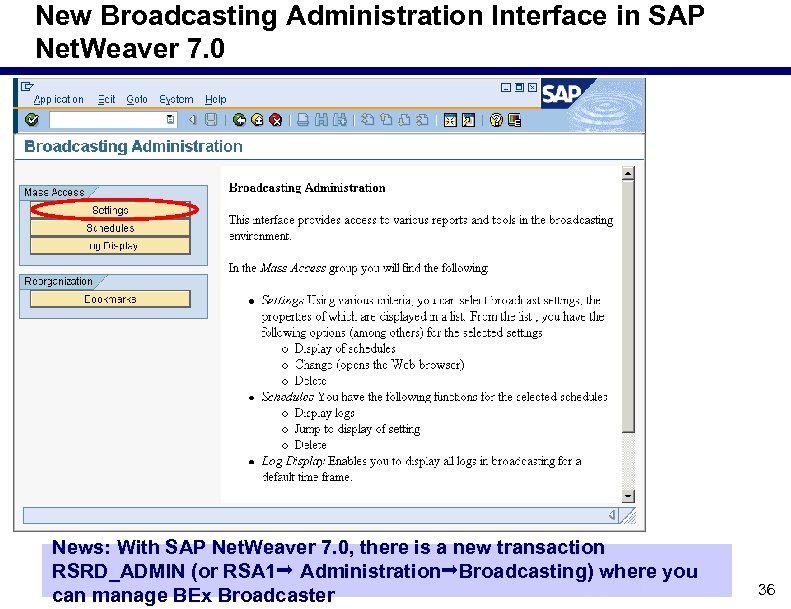This screenshot has width=791, height=609.
Task: Click the Generate Shortcut icon
Action: pos(469,120)
